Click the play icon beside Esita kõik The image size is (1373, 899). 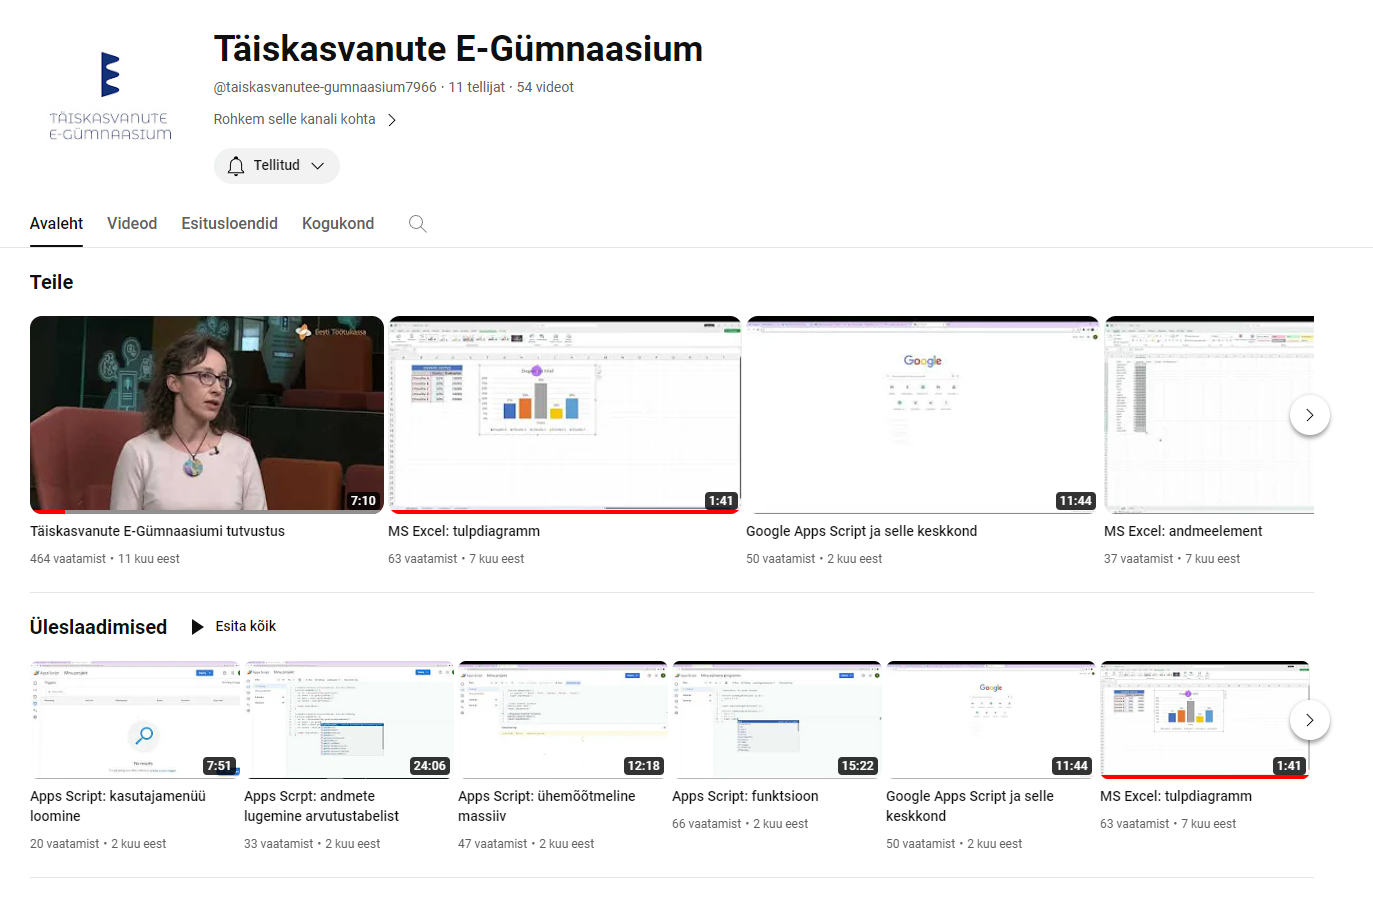tap(198, 627)
